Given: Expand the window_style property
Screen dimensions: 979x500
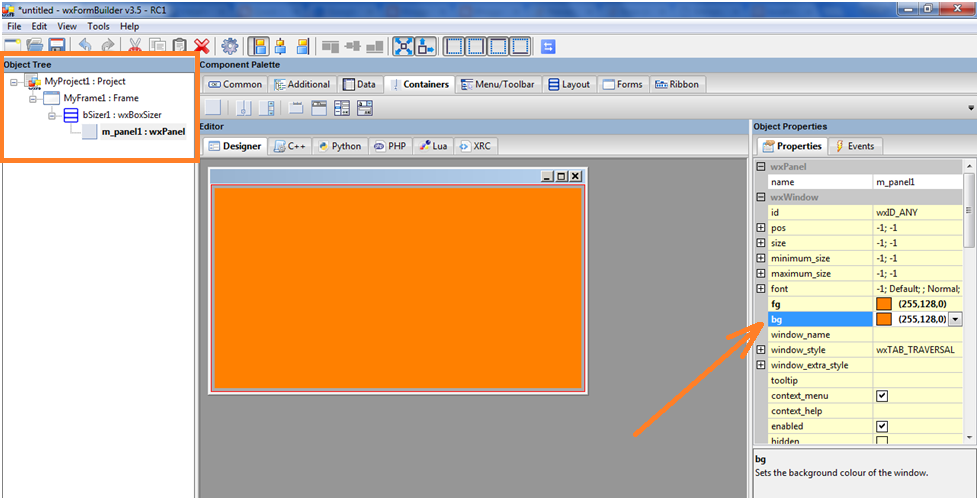Looking at the screenshot, I should 760,350.
